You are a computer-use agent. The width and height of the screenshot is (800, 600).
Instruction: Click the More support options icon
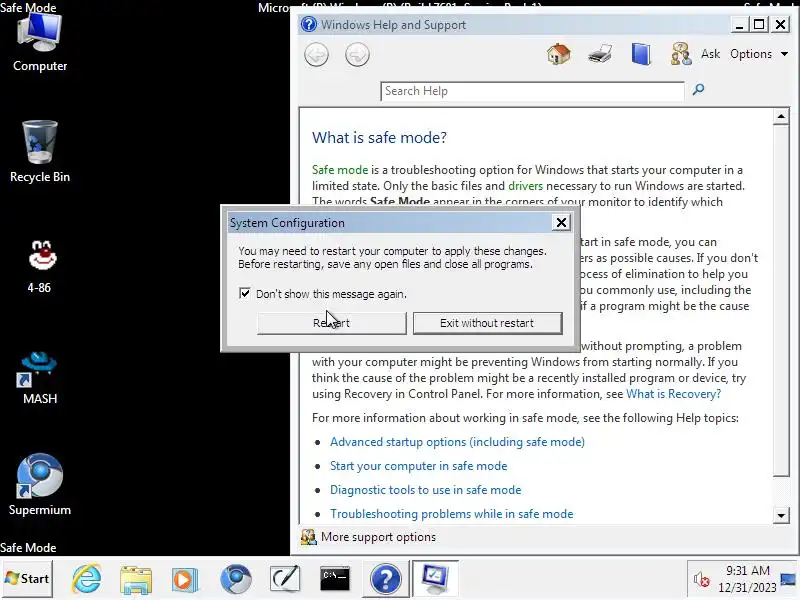point(308,537)
